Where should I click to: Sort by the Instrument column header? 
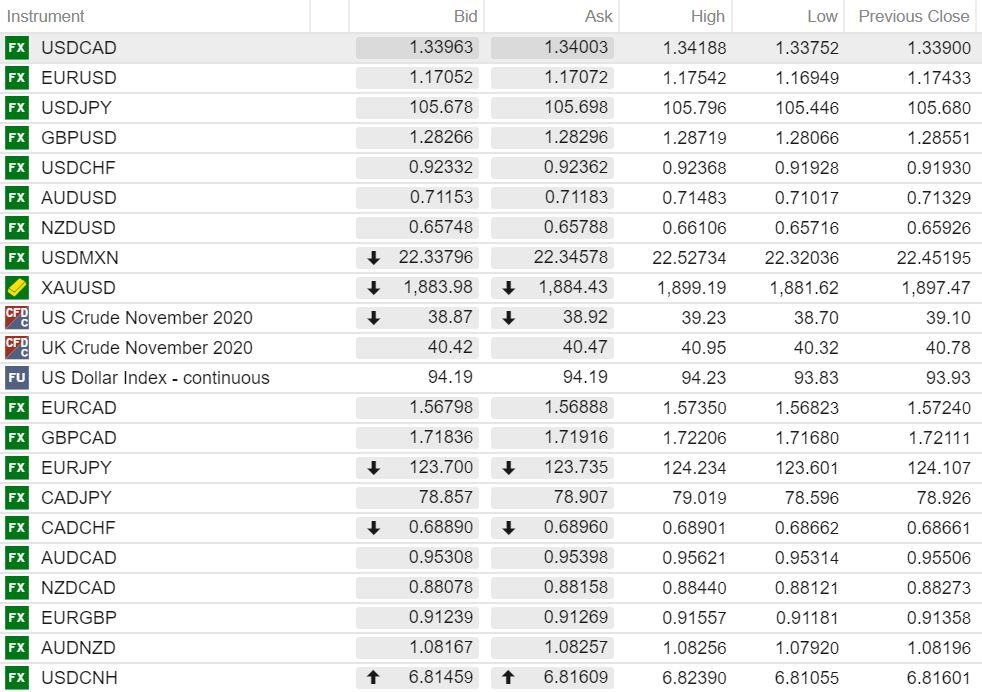coord(46,16)
